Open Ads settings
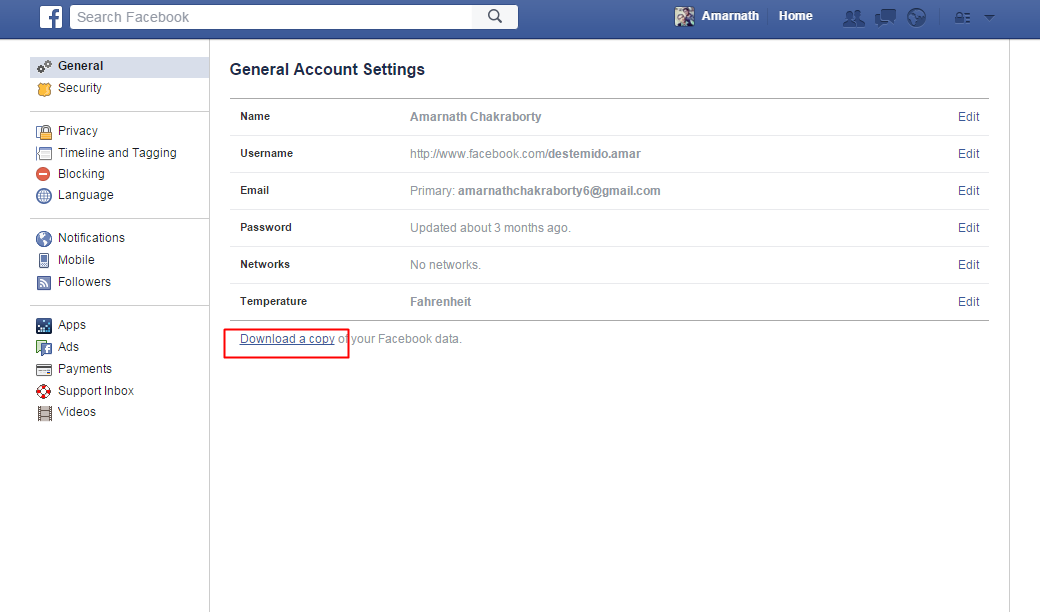 (68, 347)
